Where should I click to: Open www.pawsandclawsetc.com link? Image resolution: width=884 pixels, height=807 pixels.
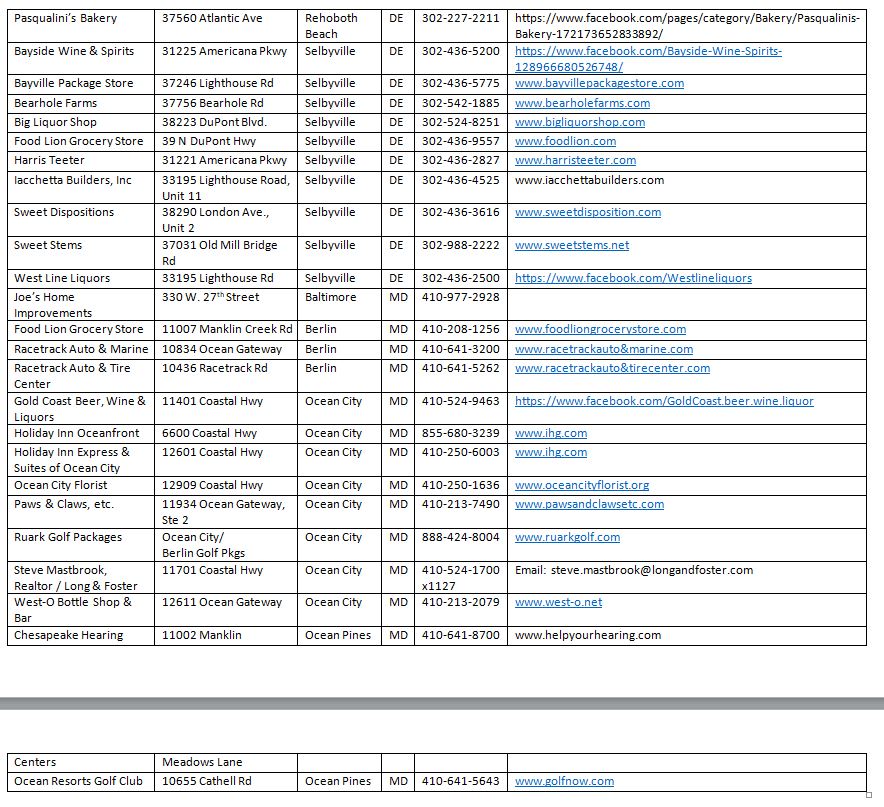click(589, 505)
